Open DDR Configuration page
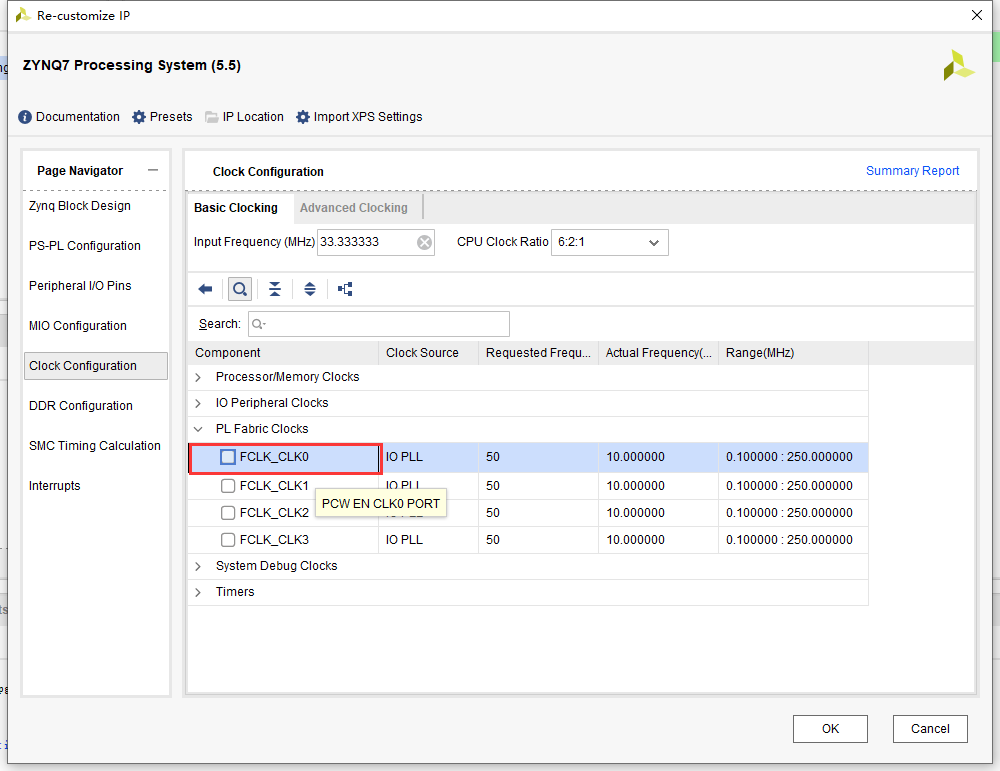The height and width of the screenshot is (771, 1000). click(81, 406)
